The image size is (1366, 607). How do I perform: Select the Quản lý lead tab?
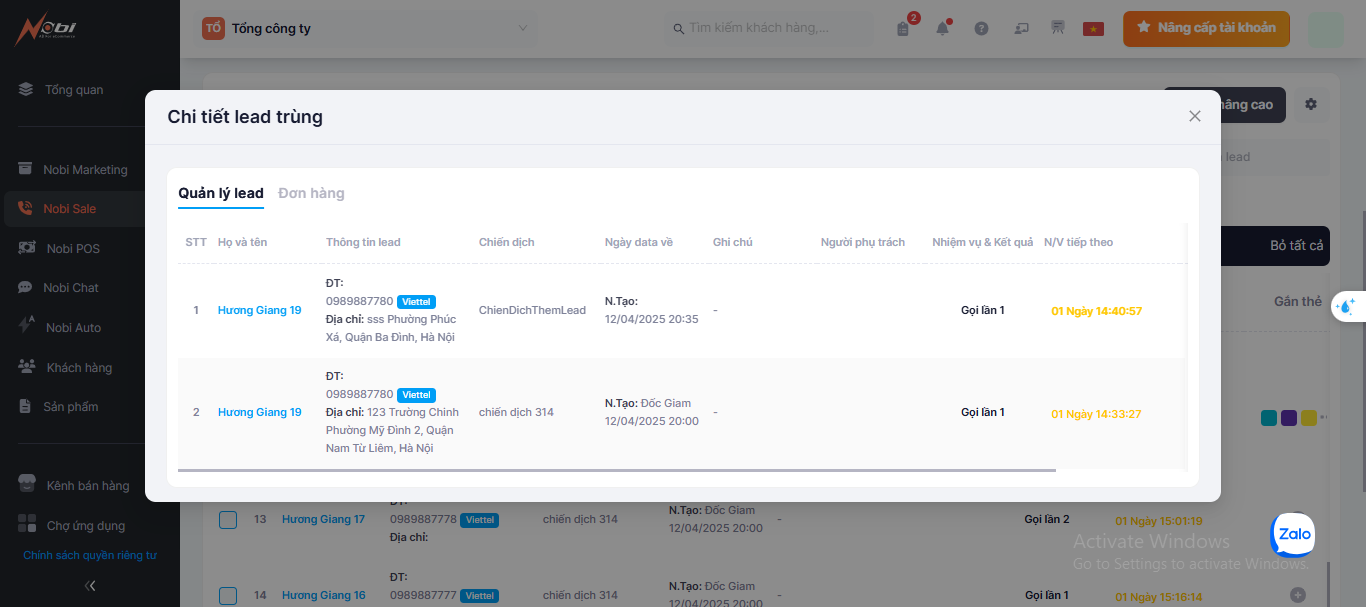221,193
